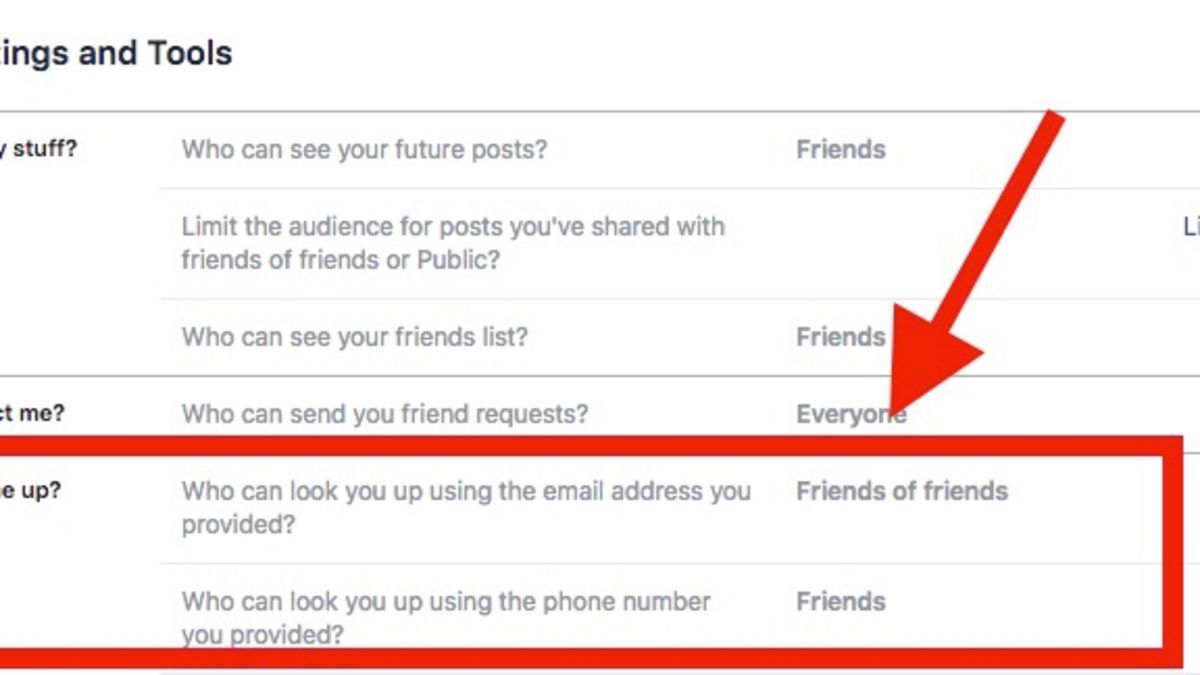Change "Everyone" for friend requests
Viewport: 1200px width, 675px height.
[x=852, y=414]
